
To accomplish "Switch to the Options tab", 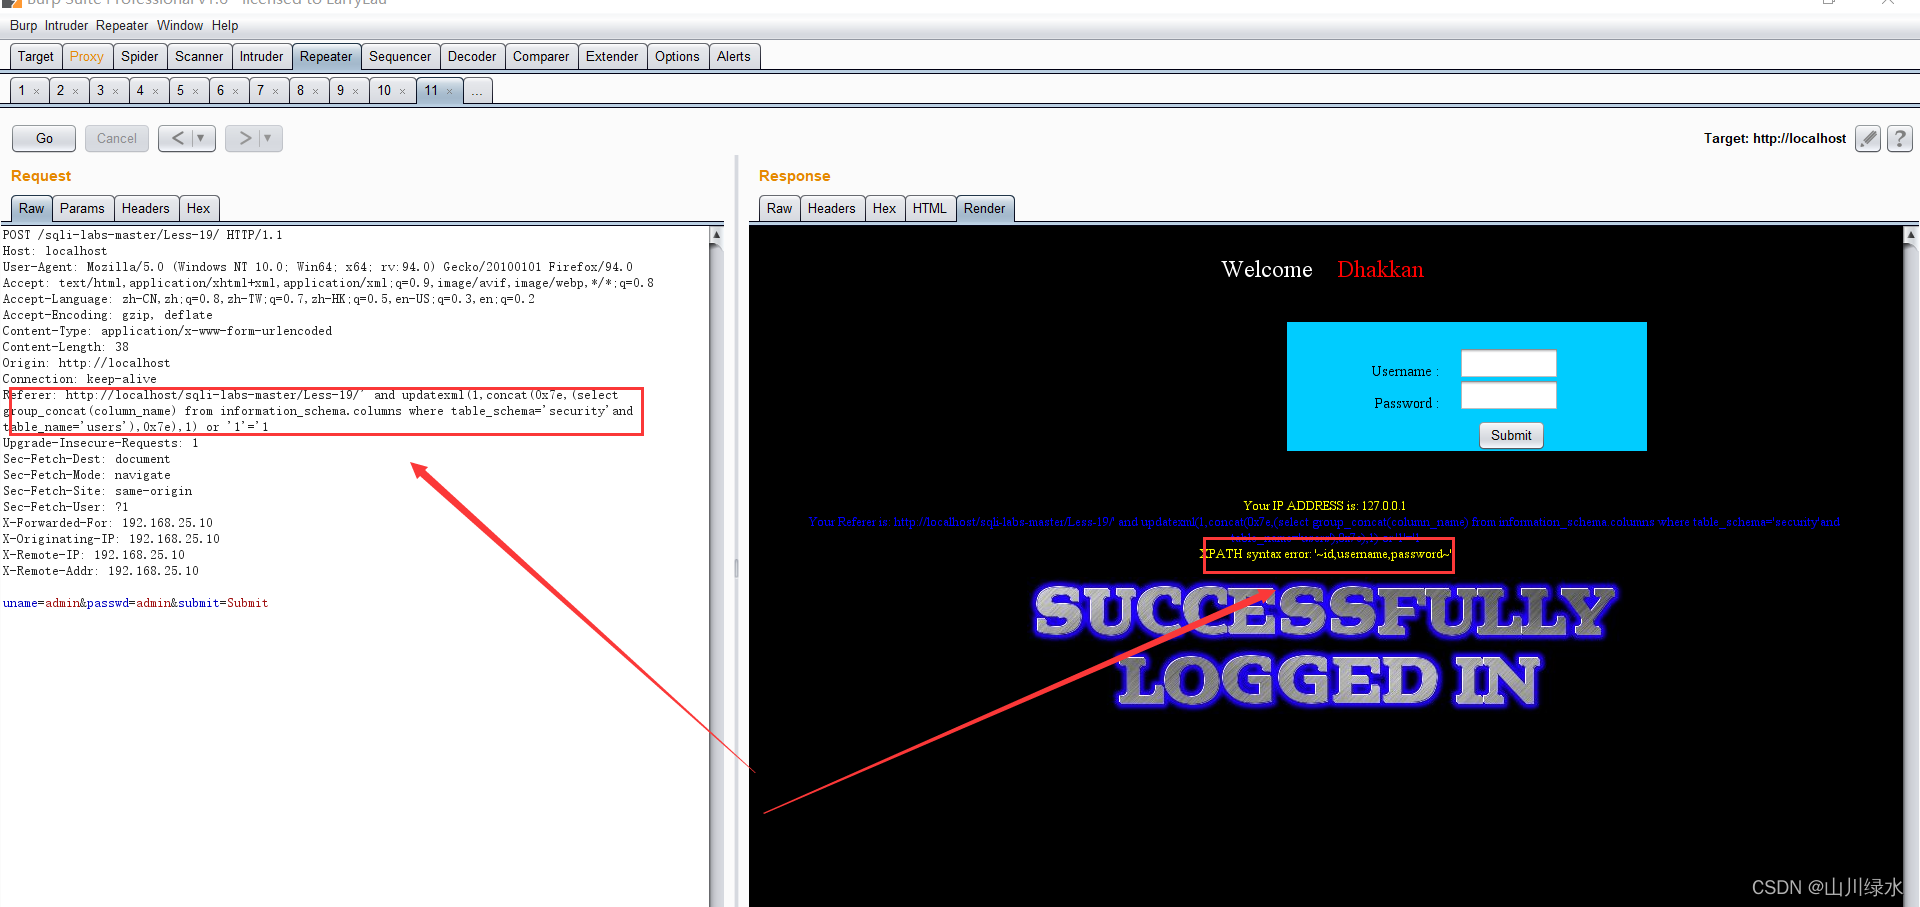I will [677, 56].
